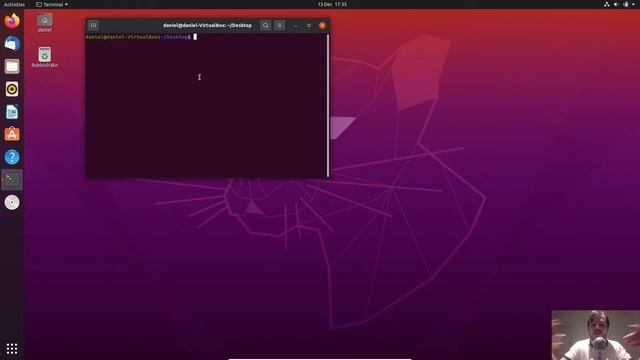Maximize the Terminal window
Viewport: 640px width, 360px height.
click(309, 25)
